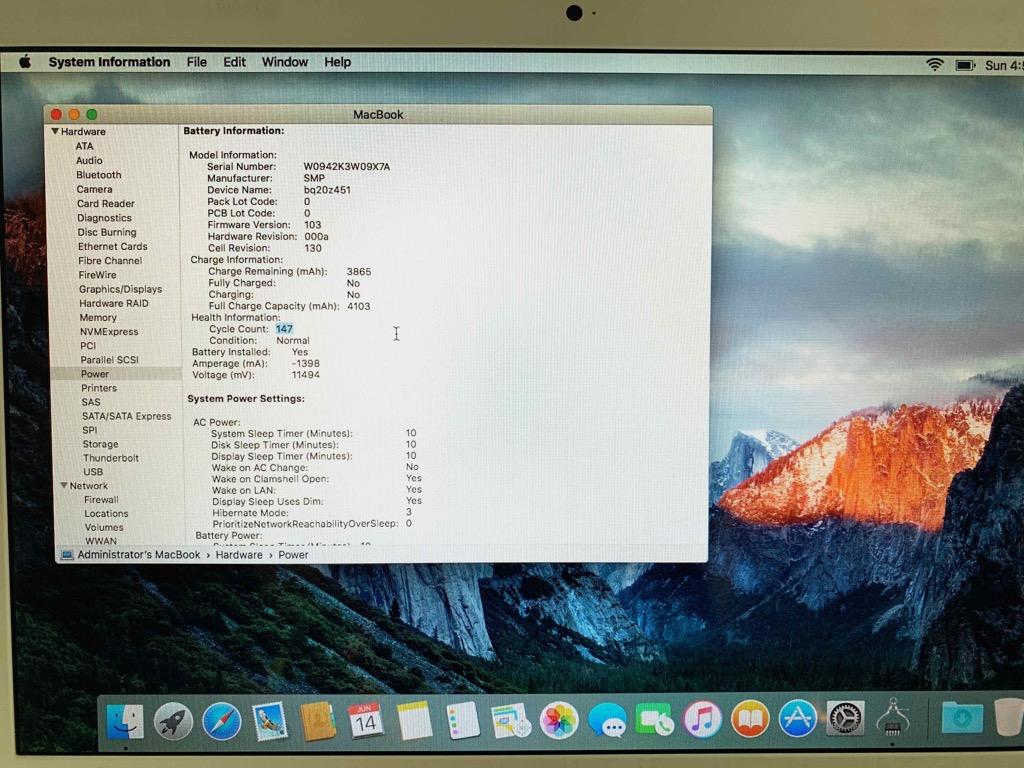This screenshot has width=1024, height=768.
Task: Launch iTunes from the Dock
Action: click(701, 720)
